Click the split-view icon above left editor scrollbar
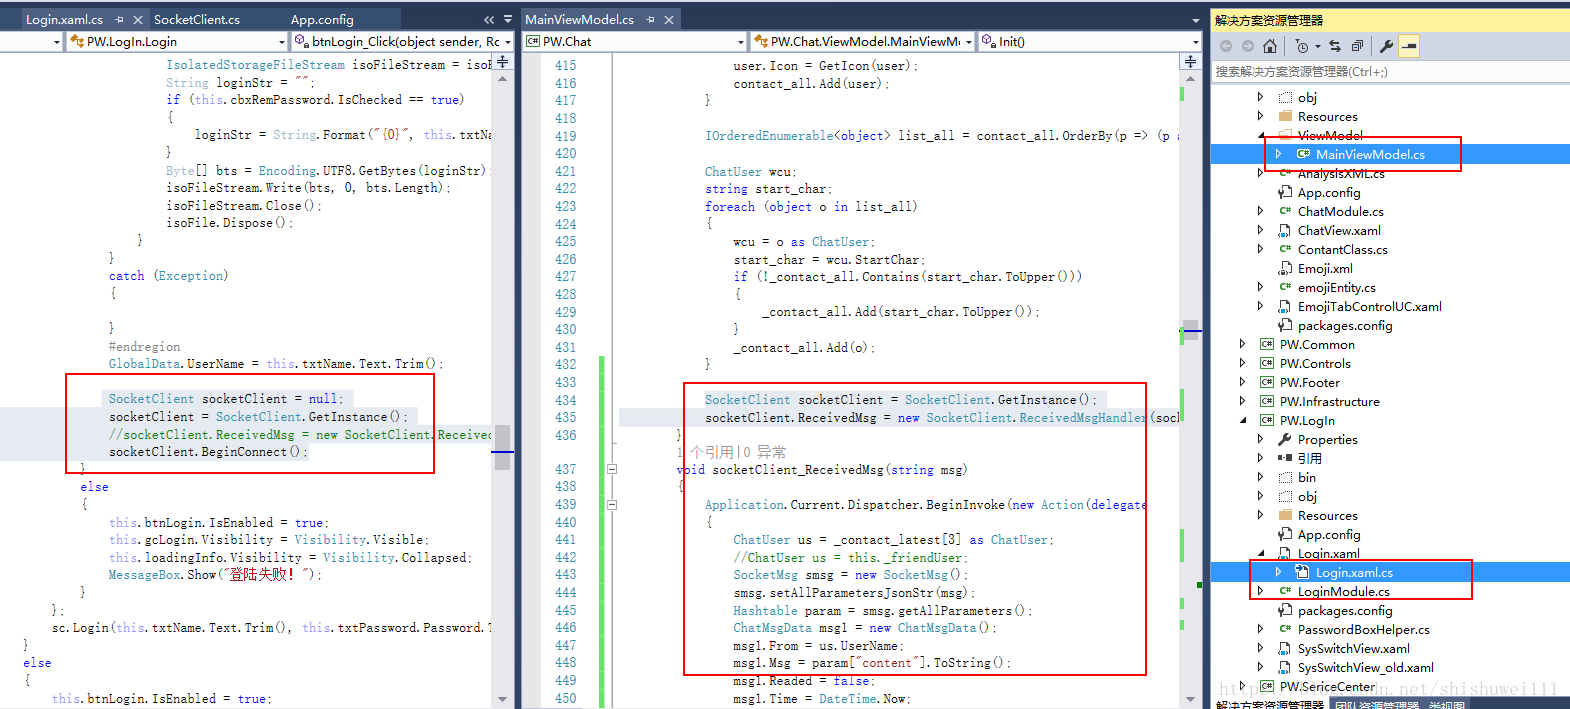The height and width of the screenshot is (709, 1570). [503, 62]
